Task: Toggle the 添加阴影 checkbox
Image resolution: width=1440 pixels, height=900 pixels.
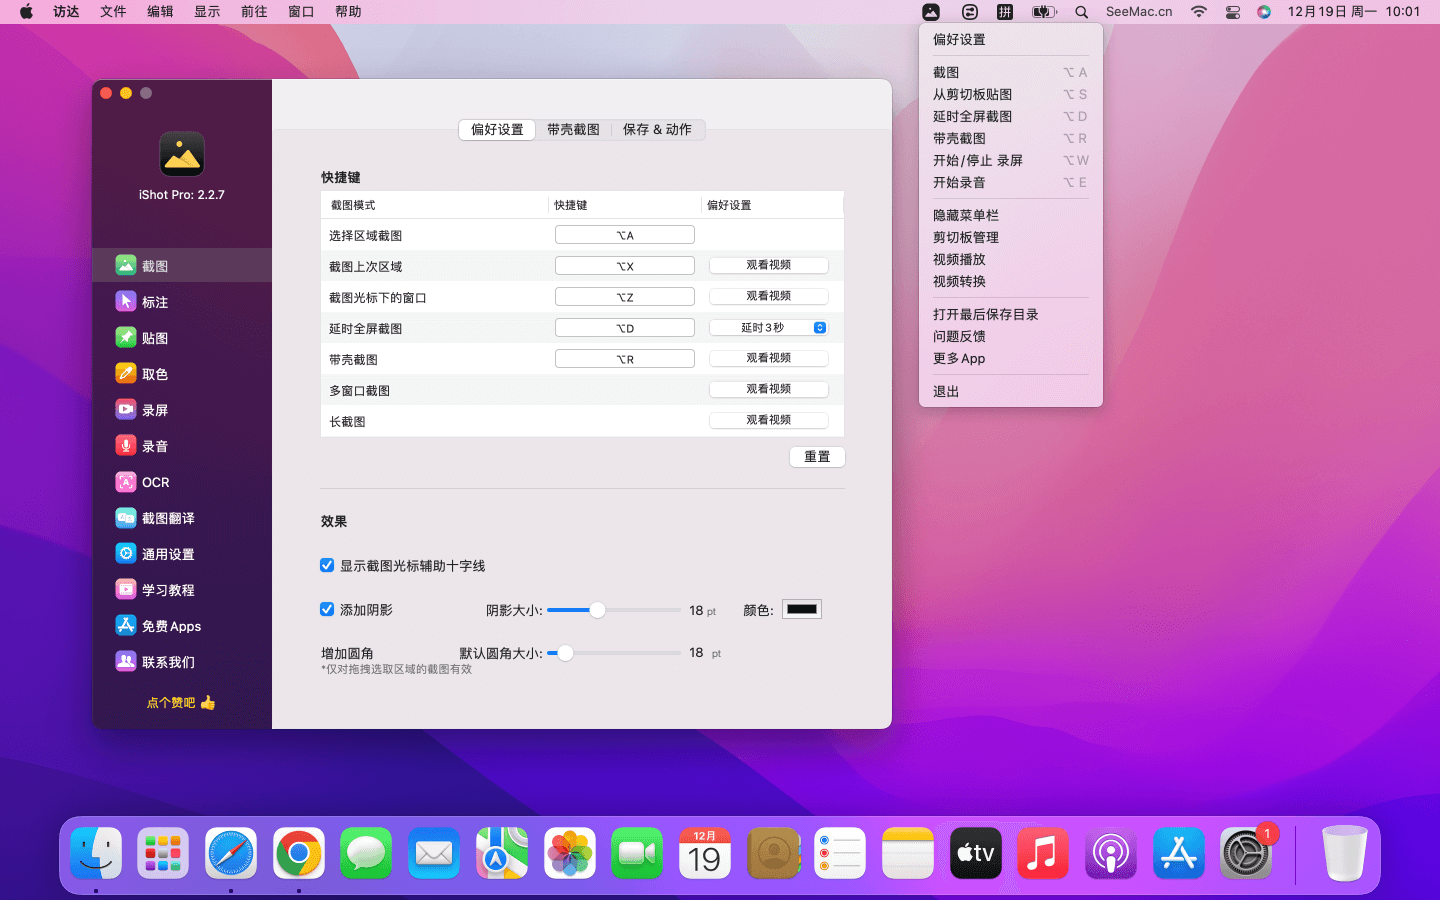Action: (327, 609)
